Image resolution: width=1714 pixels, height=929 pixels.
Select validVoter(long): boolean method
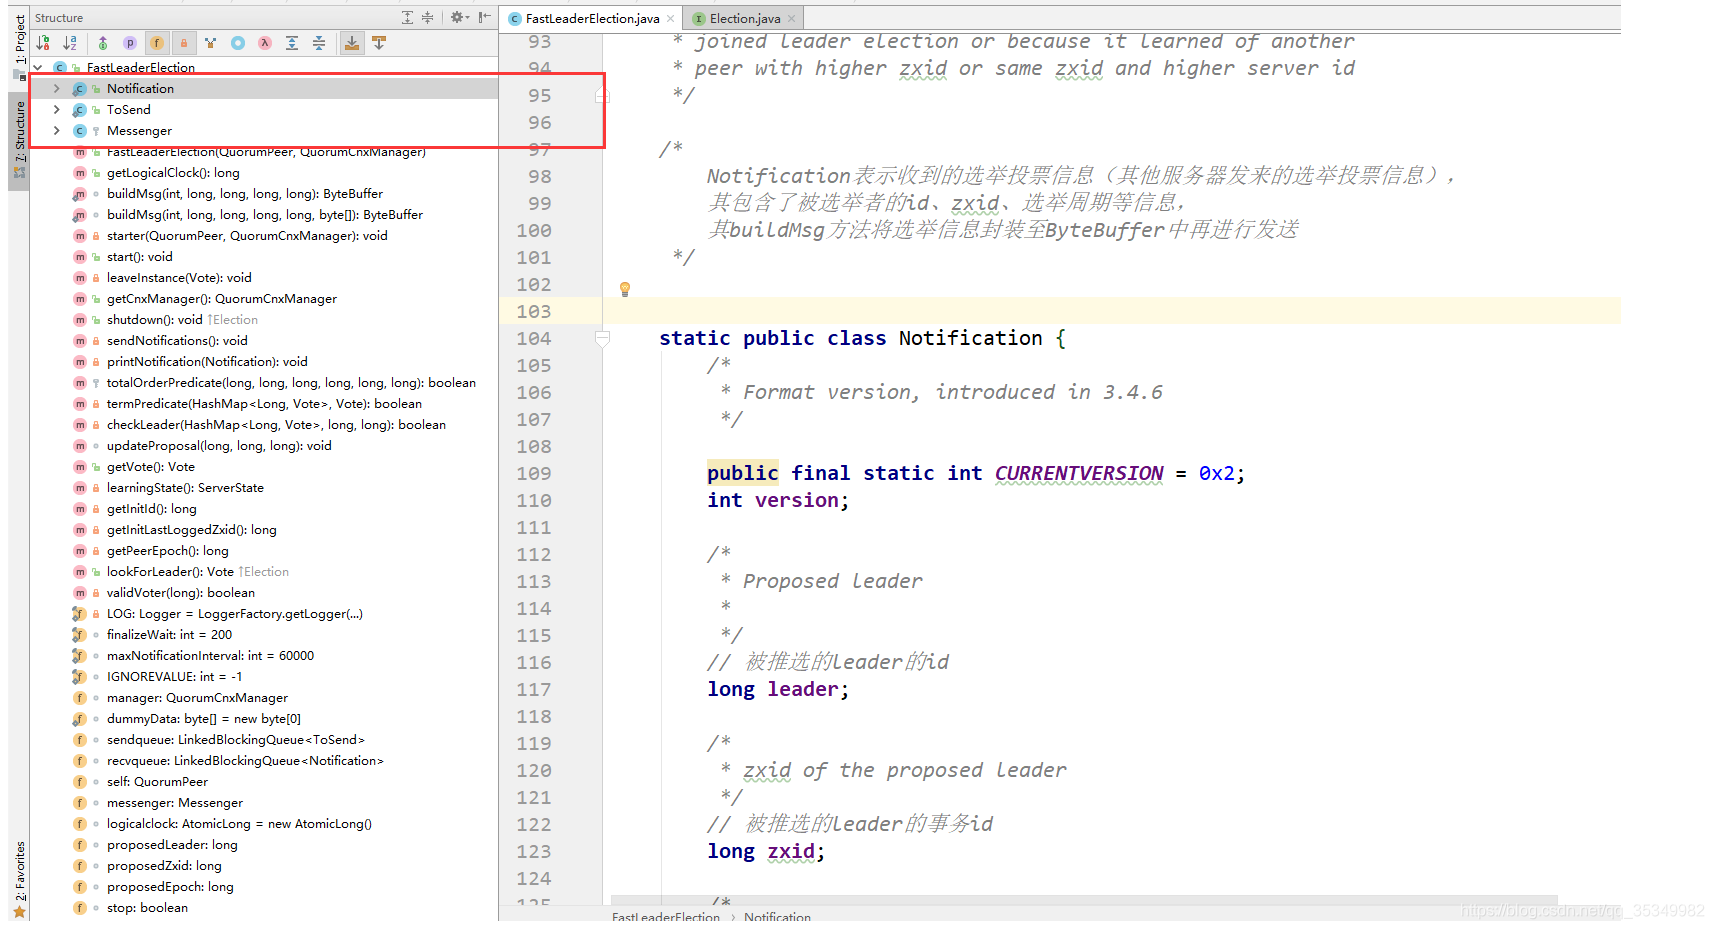pyautogui.click(x=181, y=593)
